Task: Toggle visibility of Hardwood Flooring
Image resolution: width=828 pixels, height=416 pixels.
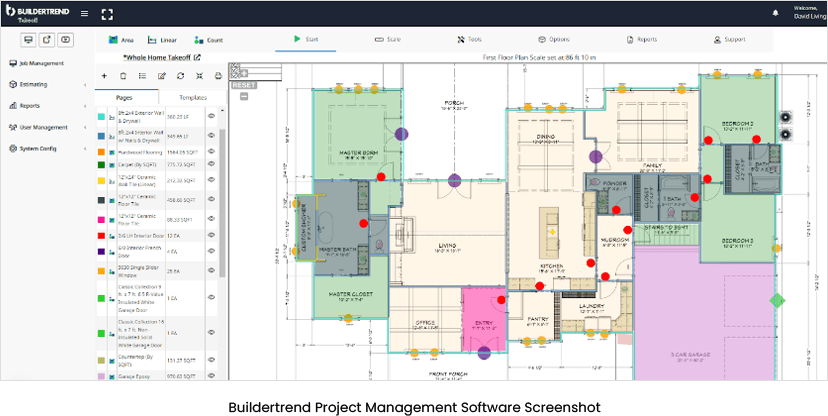Action: 211,152
